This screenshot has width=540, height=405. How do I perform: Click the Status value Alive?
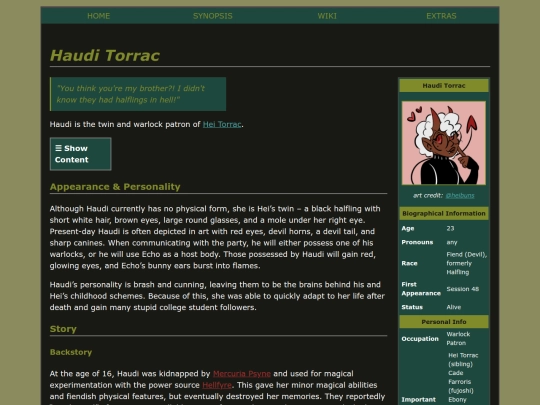tap(454, 307)
